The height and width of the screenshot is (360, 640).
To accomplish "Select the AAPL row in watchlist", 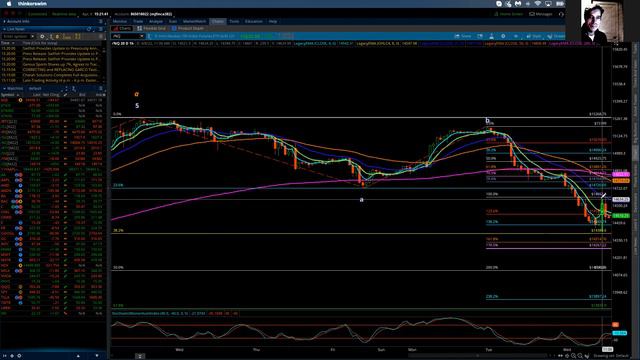I will [52, 180].
